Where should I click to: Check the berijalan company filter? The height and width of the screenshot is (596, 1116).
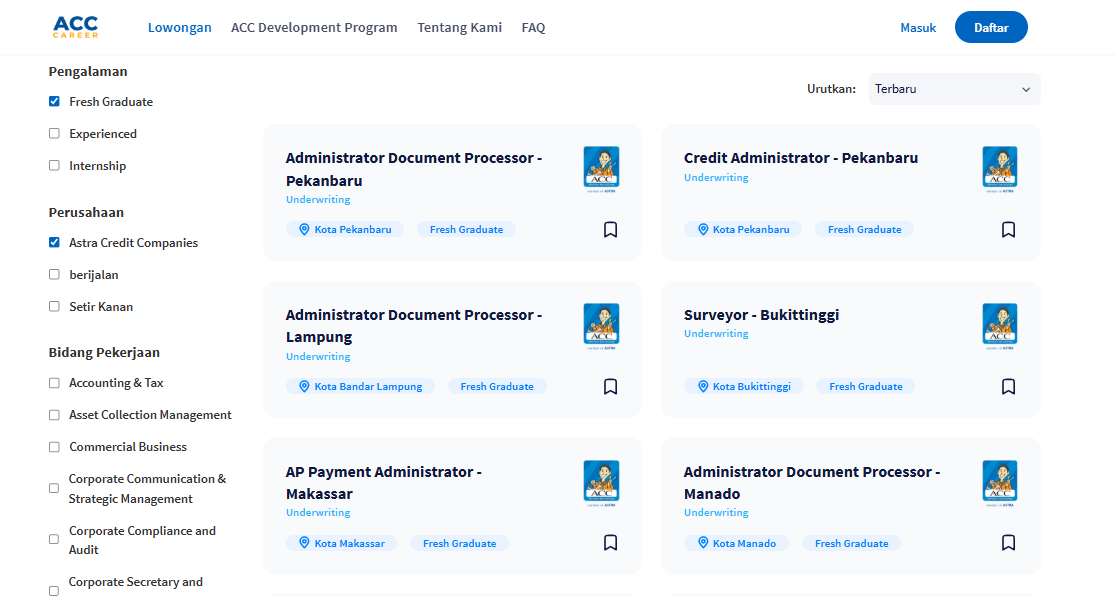[54, 275]
